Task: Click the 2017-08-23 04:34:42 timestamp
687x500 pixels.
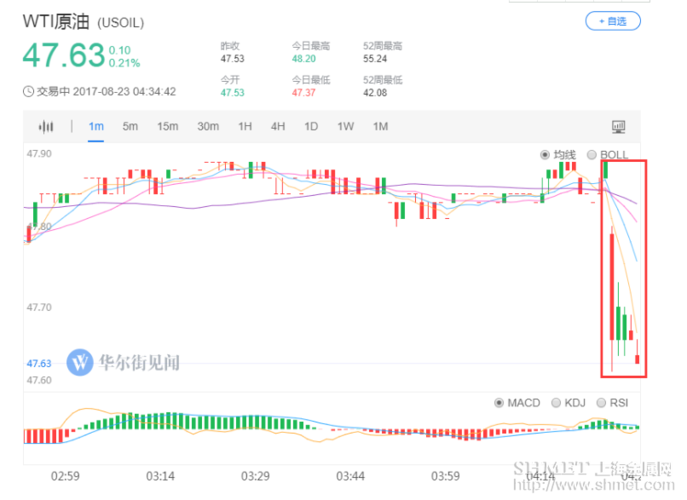Action: [x=124, y=92]
